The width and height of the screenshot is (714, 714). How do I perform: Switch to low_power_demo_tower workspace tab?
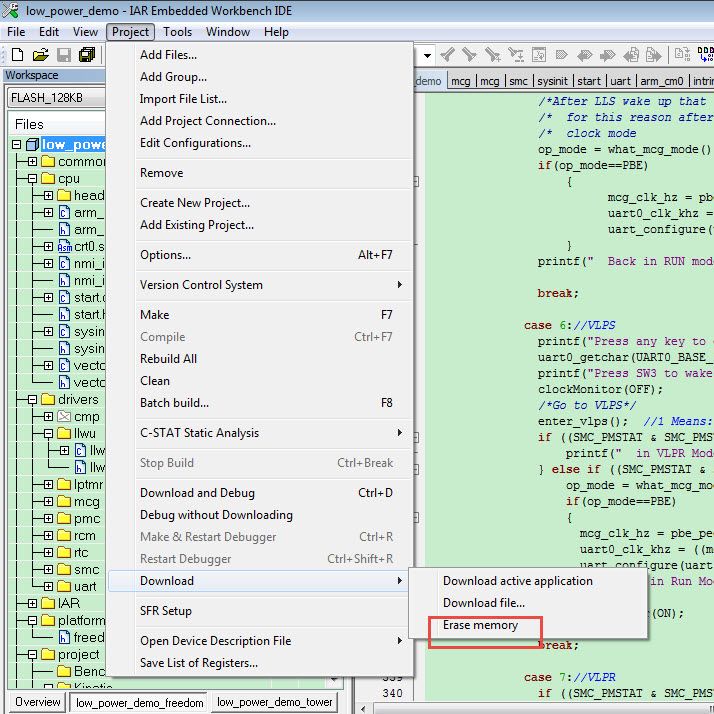pyautogui.click(x=275, y=703)
